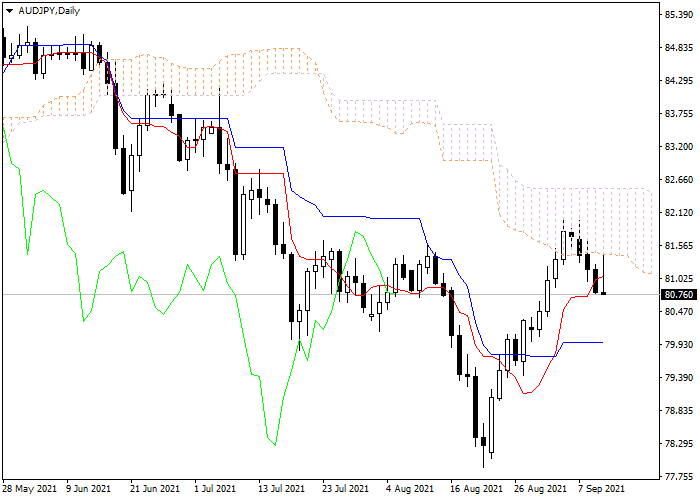This screenshot has height=500, width=700.
Task: Click the 77.755 price axis label
Action: point(679,477)
